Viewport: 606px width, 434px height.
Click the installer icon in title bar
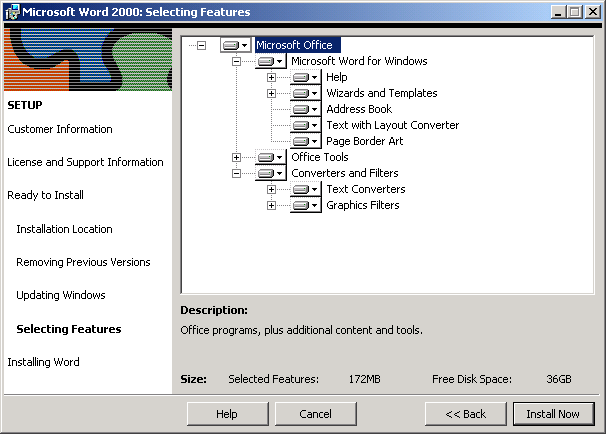click(12, 12)
